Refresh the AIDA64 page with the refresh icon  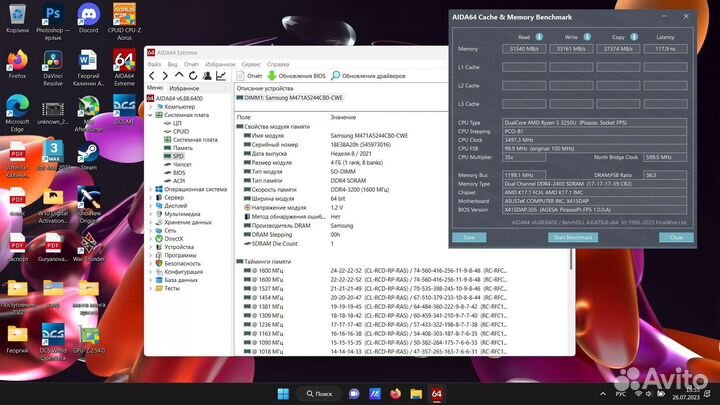tap(193, 76)
